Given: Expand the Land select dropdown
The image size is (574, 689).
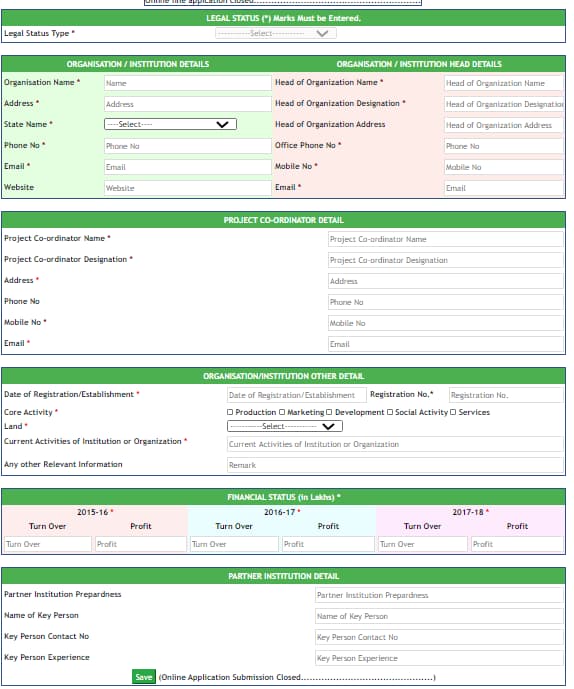Looking at the screenshot, I should [285, 426].
